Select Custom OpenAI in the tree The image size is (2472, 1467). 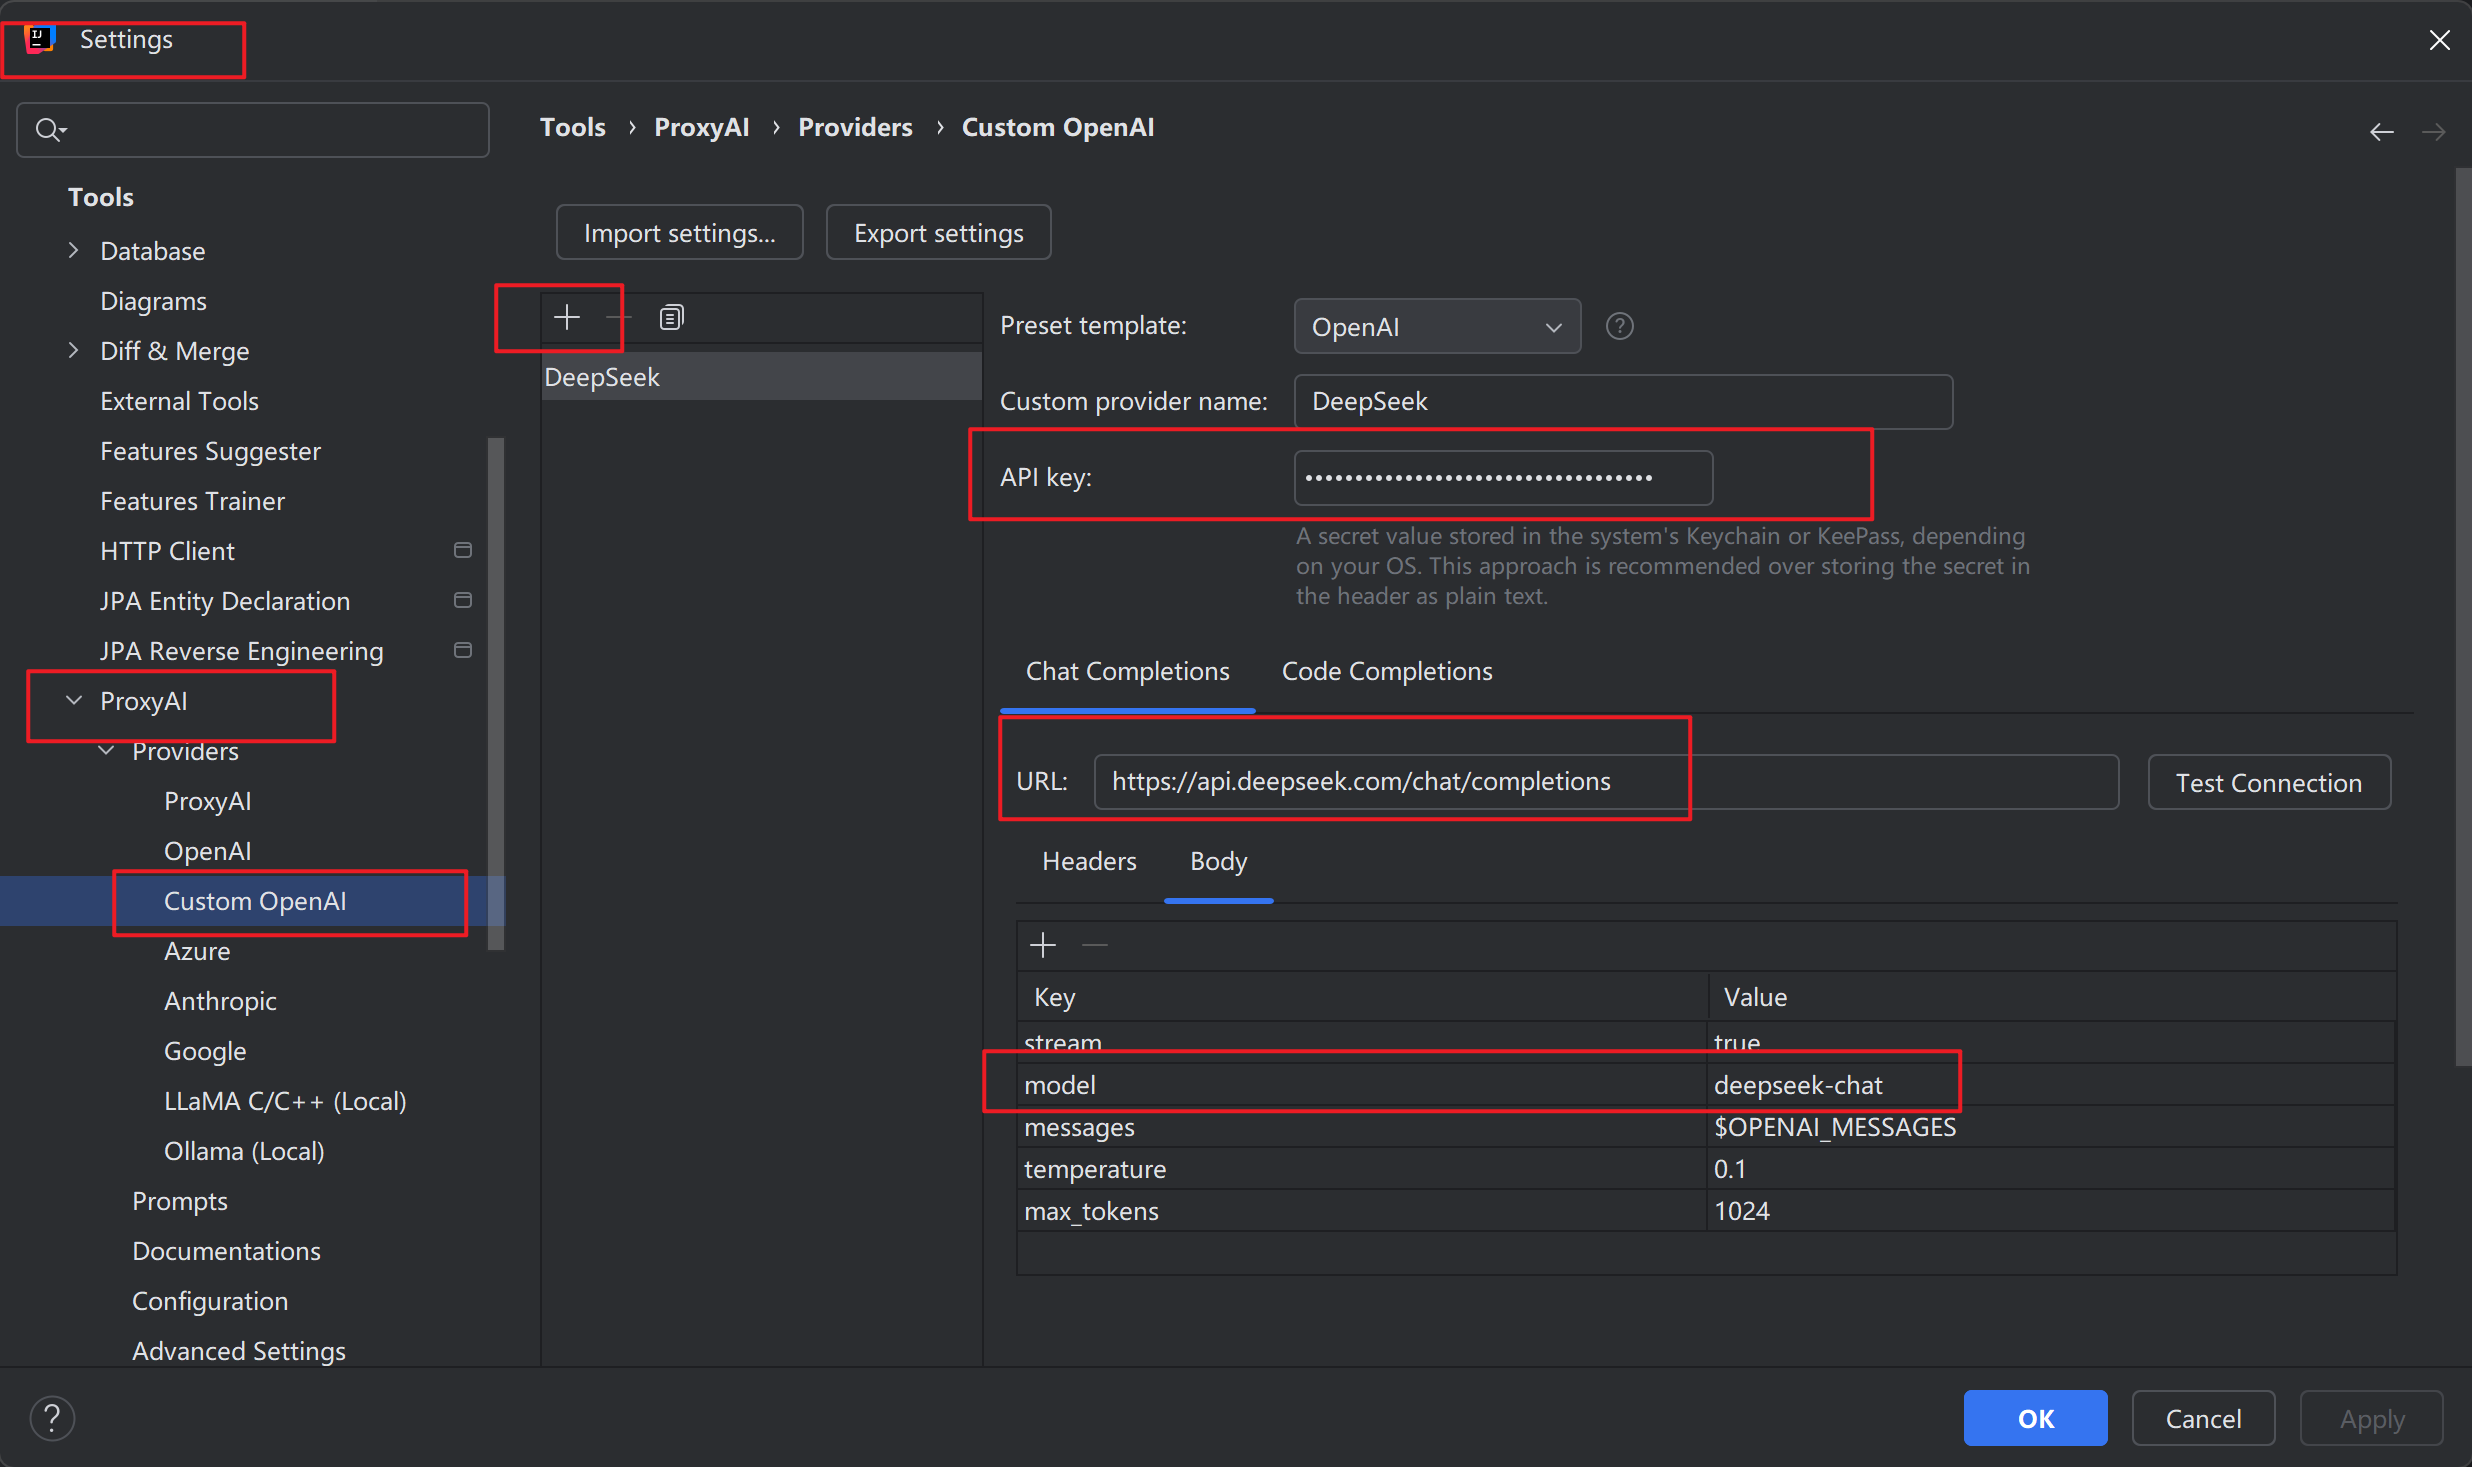[x=255, y=901]
